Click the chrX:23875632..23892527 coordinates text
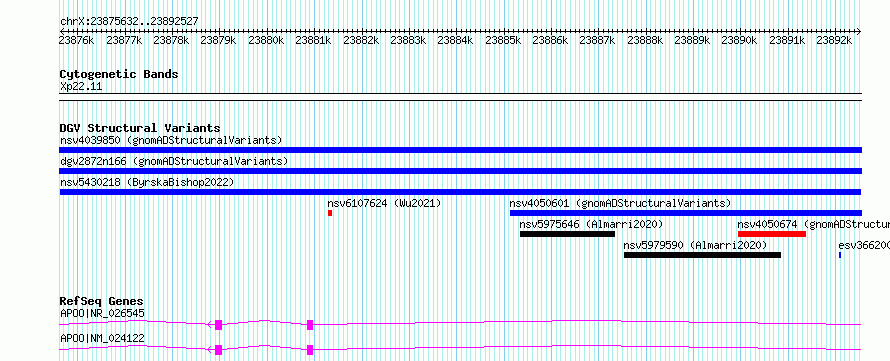890x361 pixels. (129, 21)
